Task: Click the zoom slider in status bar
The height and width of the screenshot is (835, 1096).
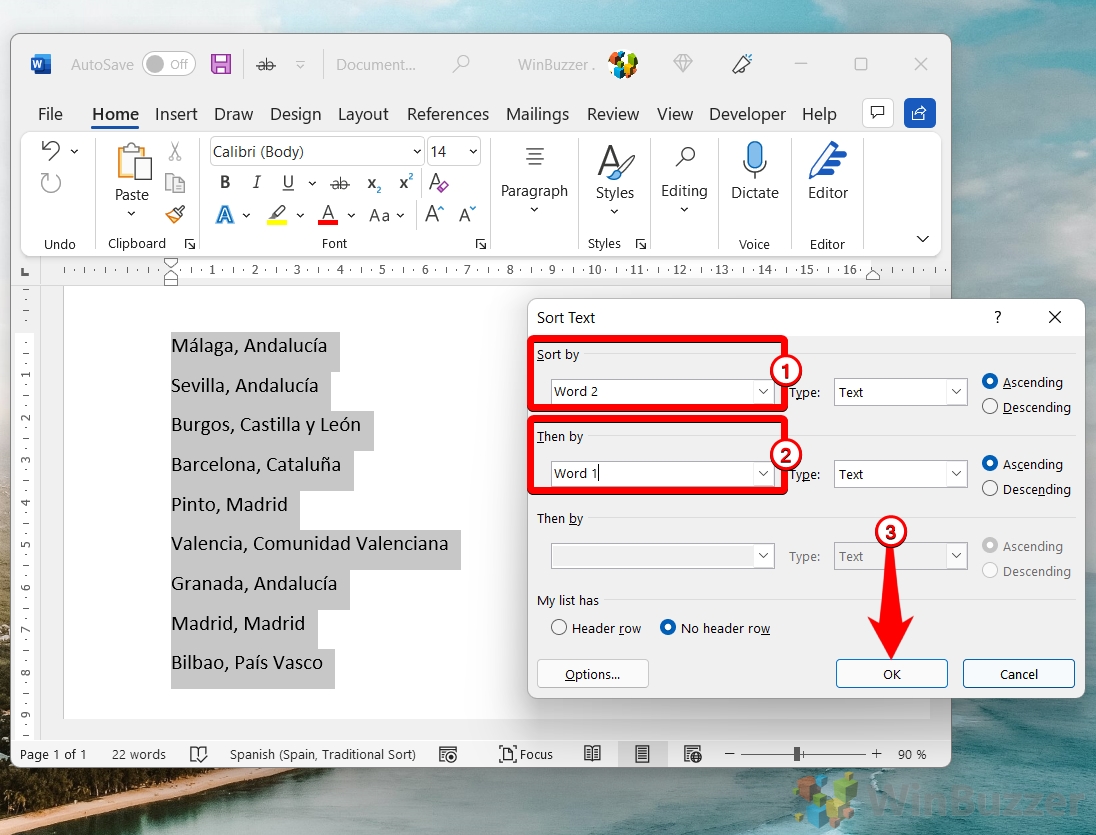Action: [x=797, y=754]
